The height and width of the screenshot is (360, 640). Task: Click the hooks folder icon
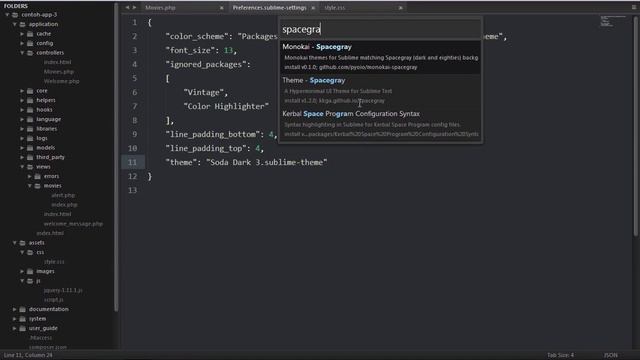pos(30,110)
